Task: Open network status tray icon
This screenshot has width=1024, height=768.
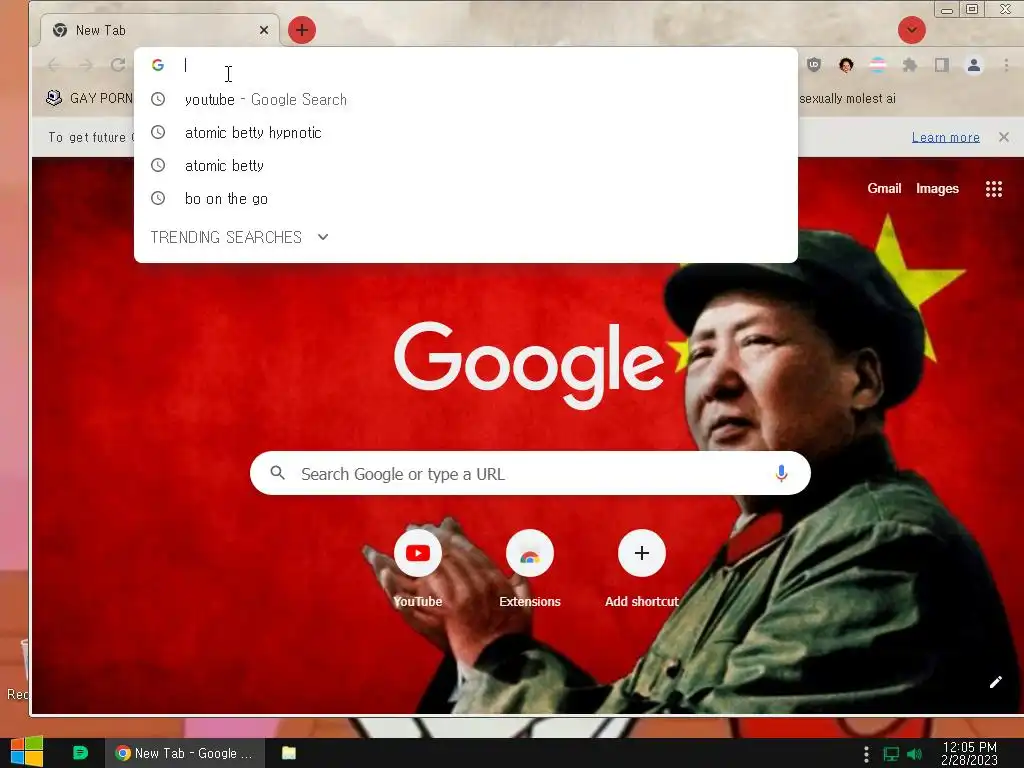Action: (891, 754)
